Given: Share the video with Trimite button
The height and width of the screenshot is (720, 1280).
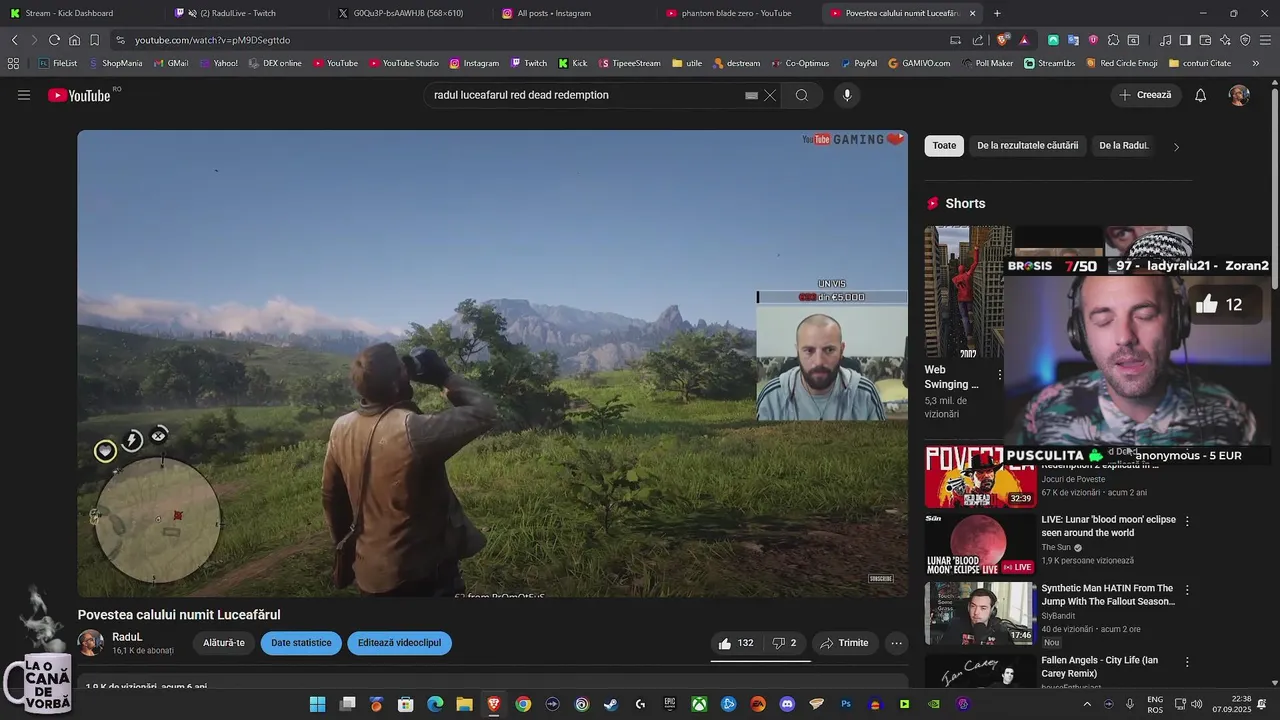Looking at the screenshot, I should (845, 643).
